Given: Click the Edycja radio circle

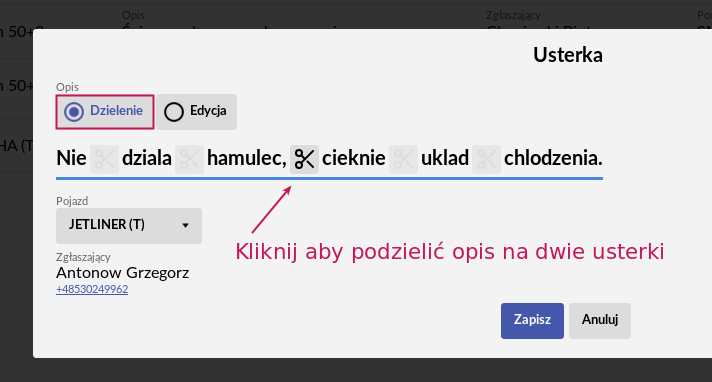Looking at the screenshot, I should 173,112.
